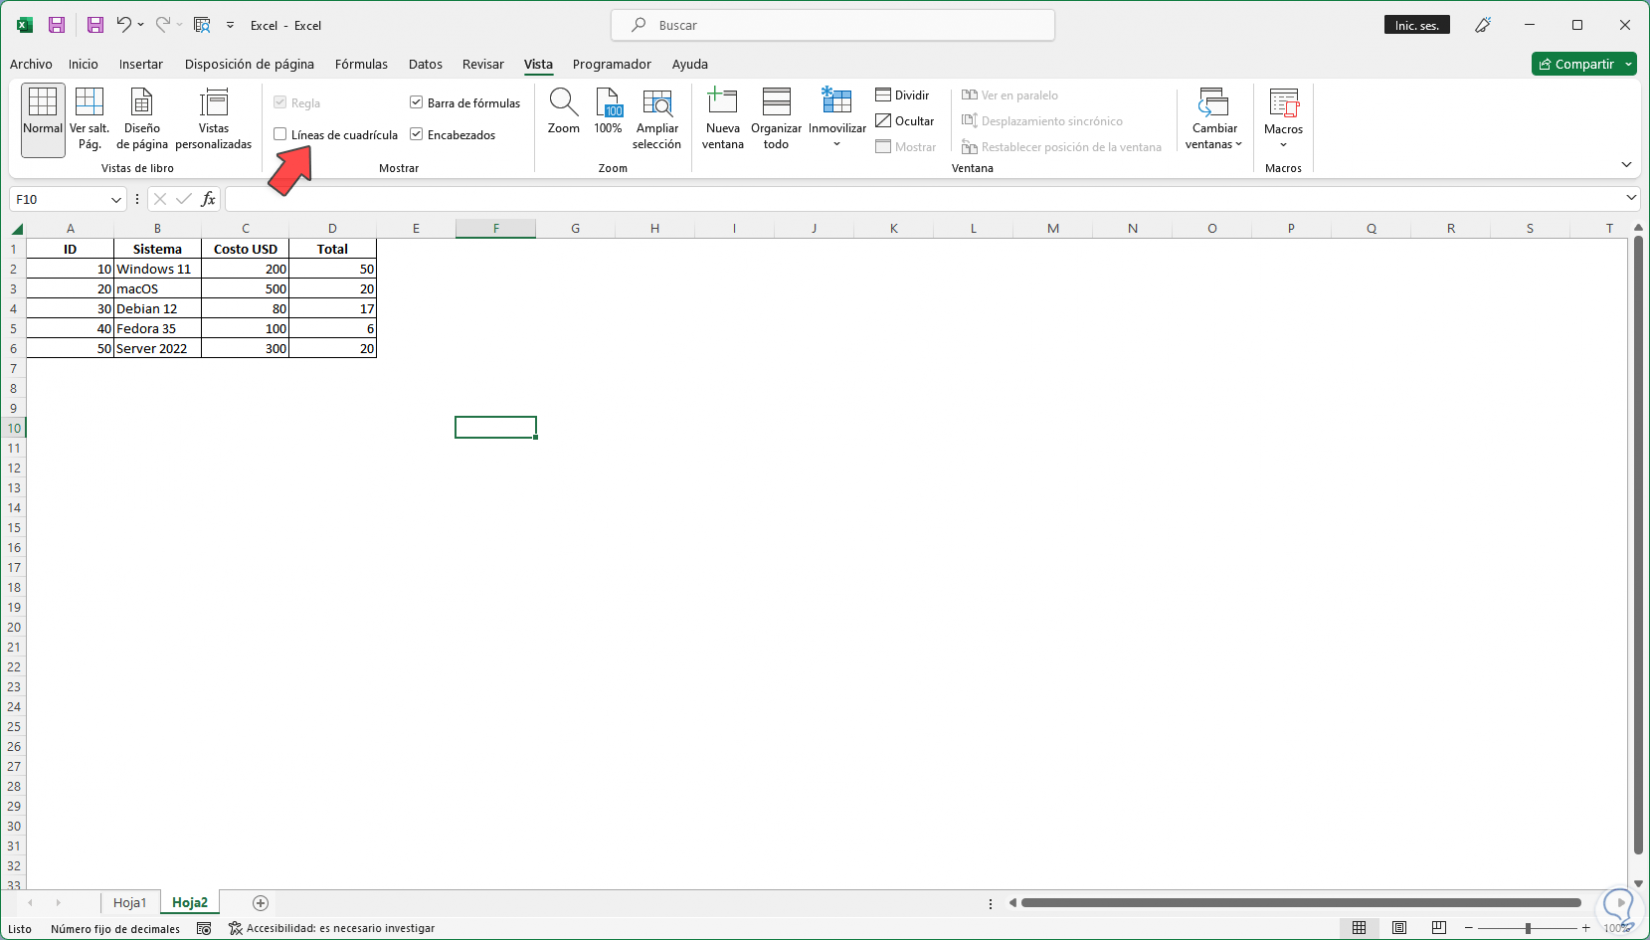Switch to Page Layout view in status bar
This screenshot has height=940, width=1650.
click(x=1399, y=928)
